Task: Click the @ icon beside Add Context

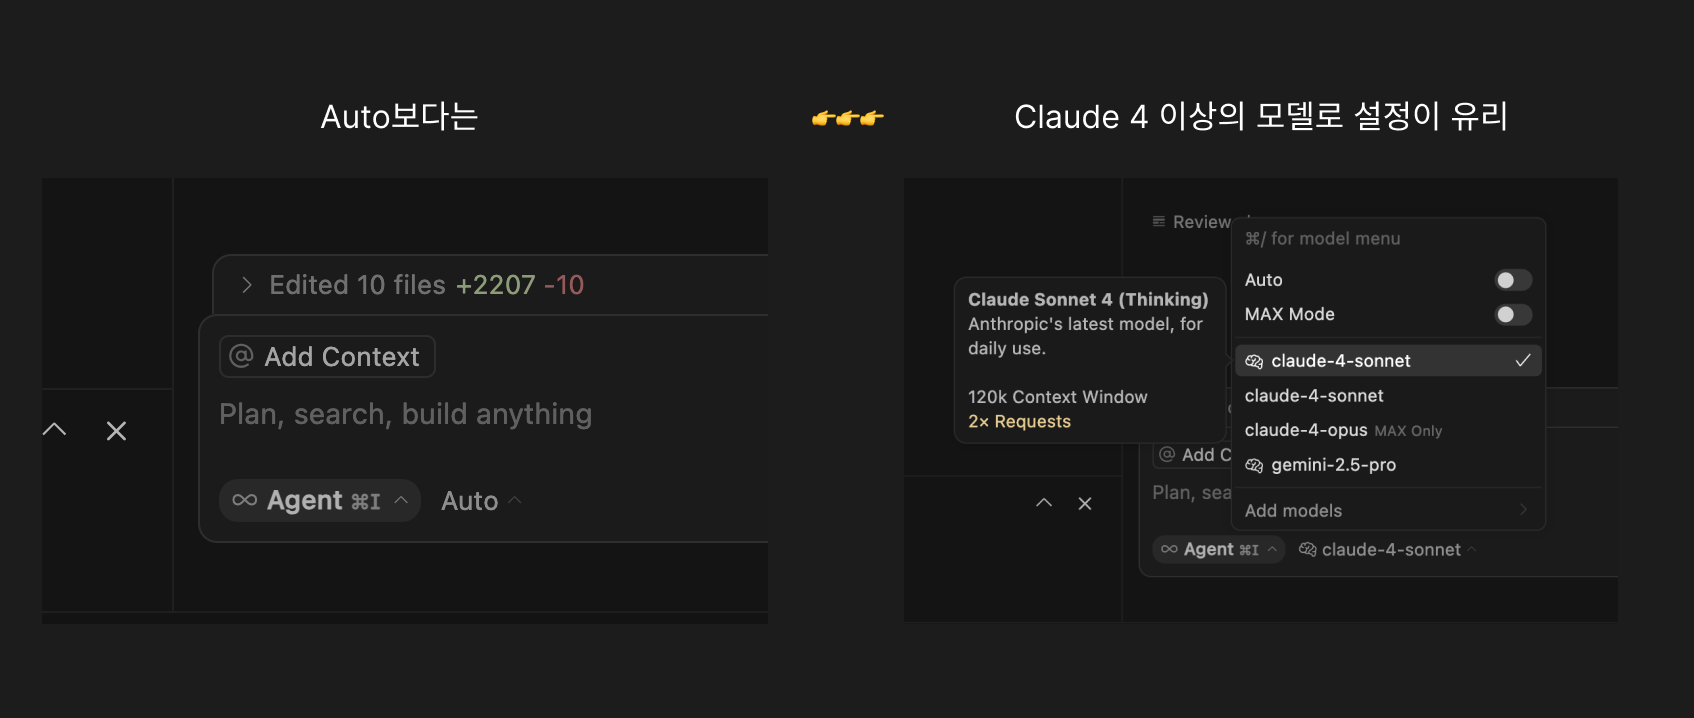Action: [x=241, y=356]
